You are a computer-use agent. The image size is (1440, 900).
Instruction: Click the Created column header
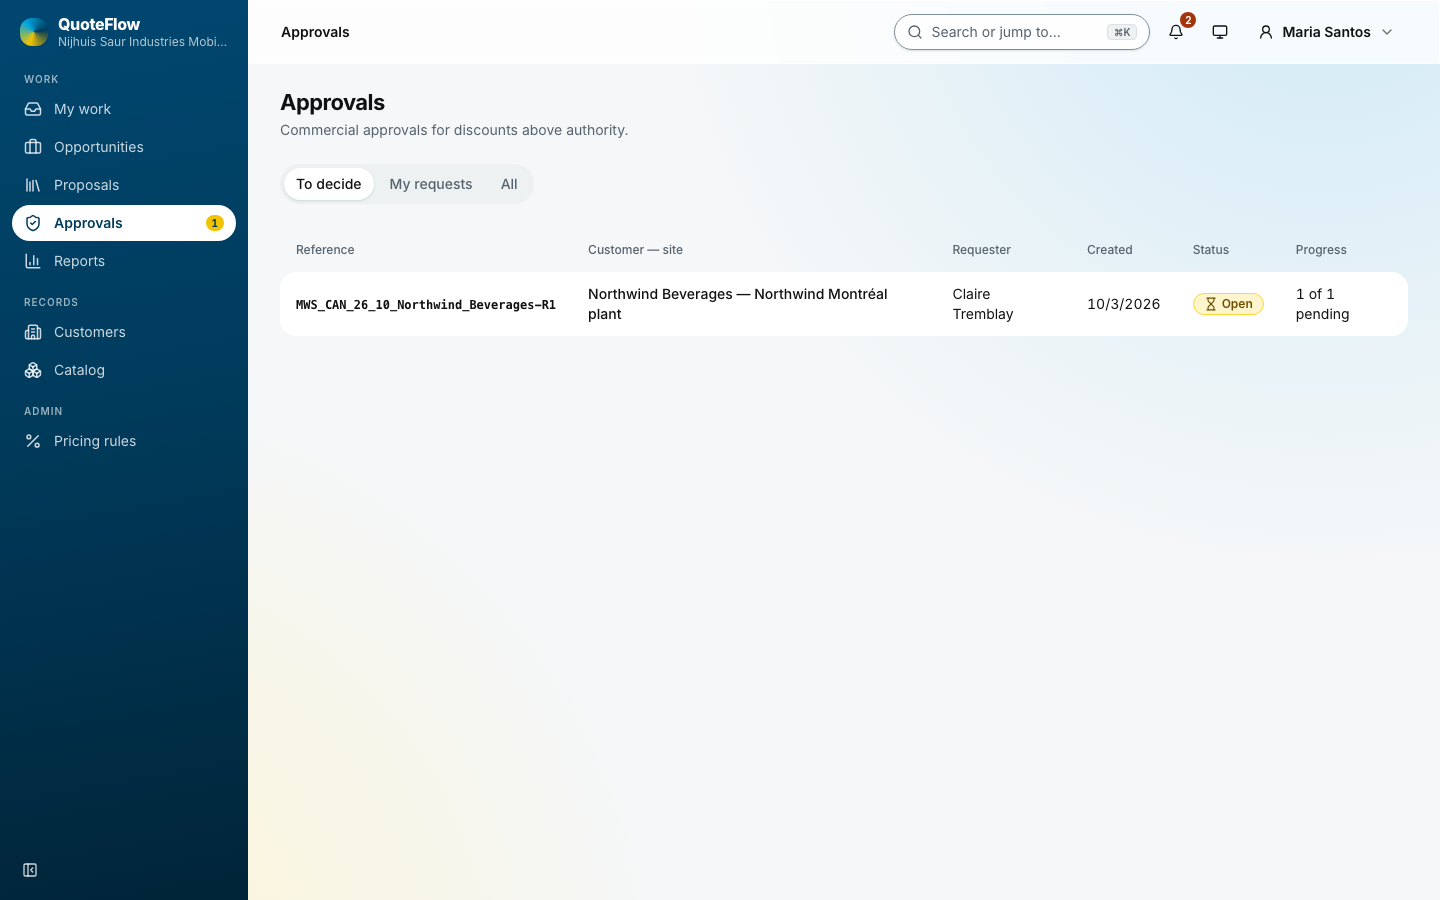[x=1110, y=250]
